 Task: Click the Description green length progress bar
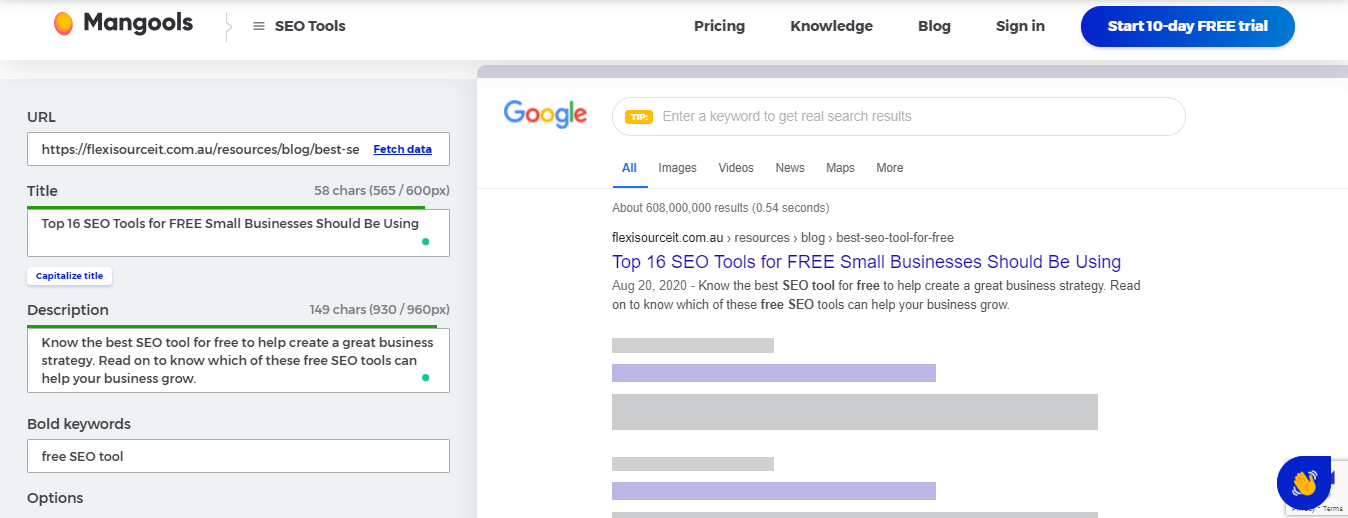pos(232,326)
